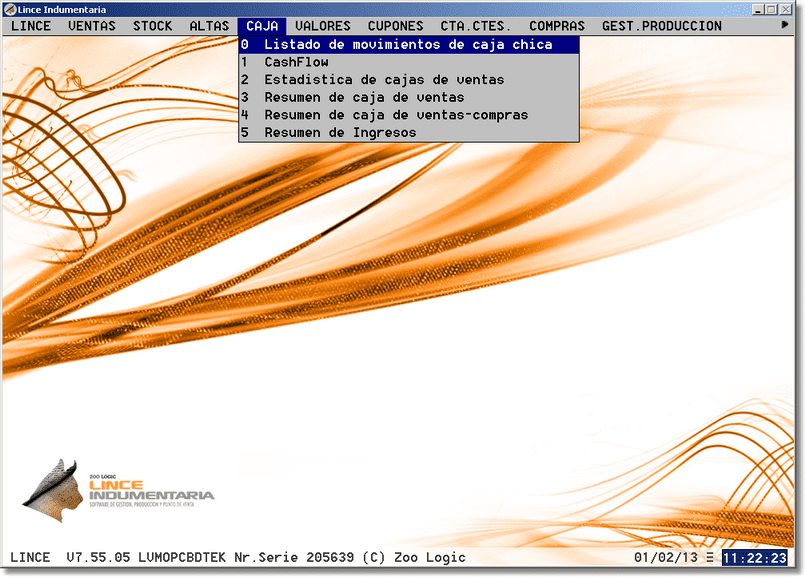Select Resumen de Ingresos
Screen dimensions: 806x578
coord(409,132)
